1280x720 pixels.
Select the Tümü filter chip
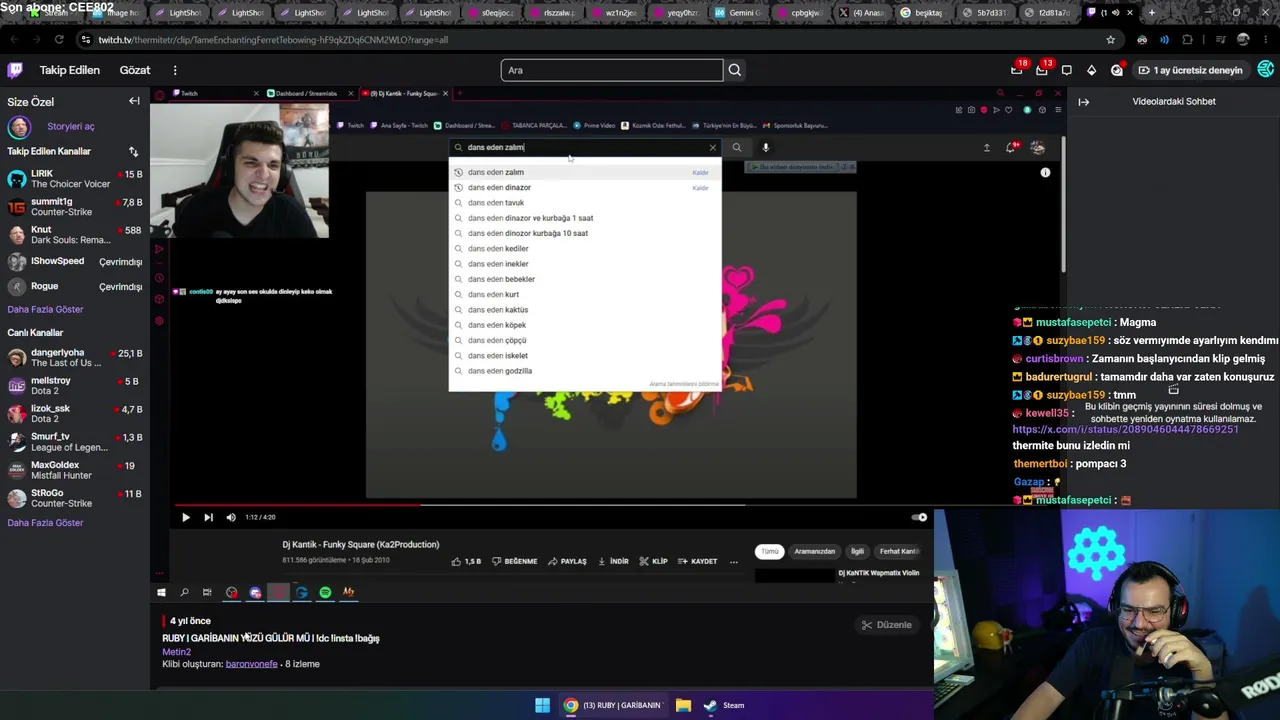[770, 551]
